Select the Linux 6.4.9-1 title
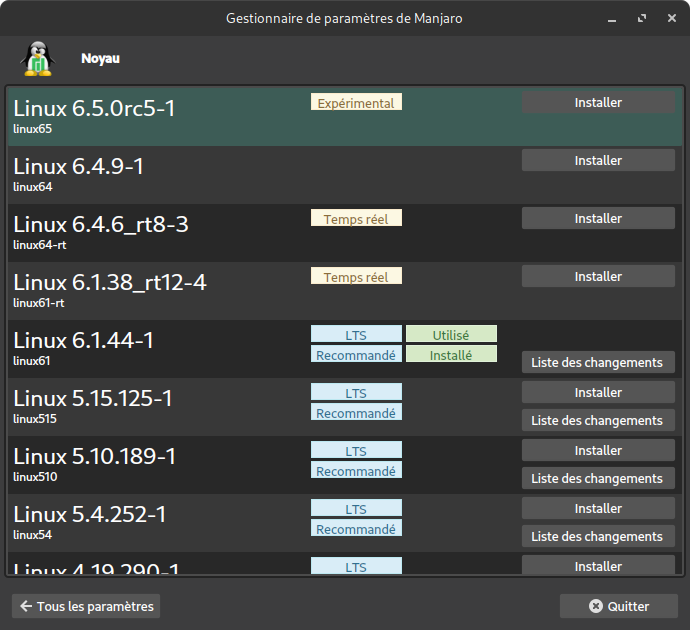 coord(78,166)
